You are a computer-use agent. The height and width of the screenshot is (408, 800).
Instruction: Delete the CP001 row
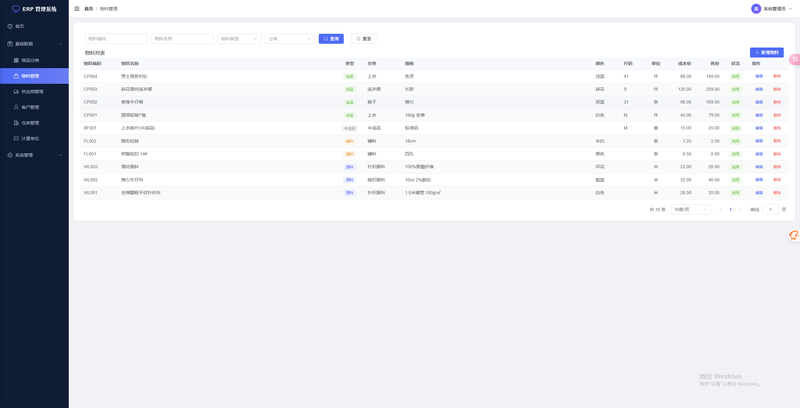[x=777, y=115]
